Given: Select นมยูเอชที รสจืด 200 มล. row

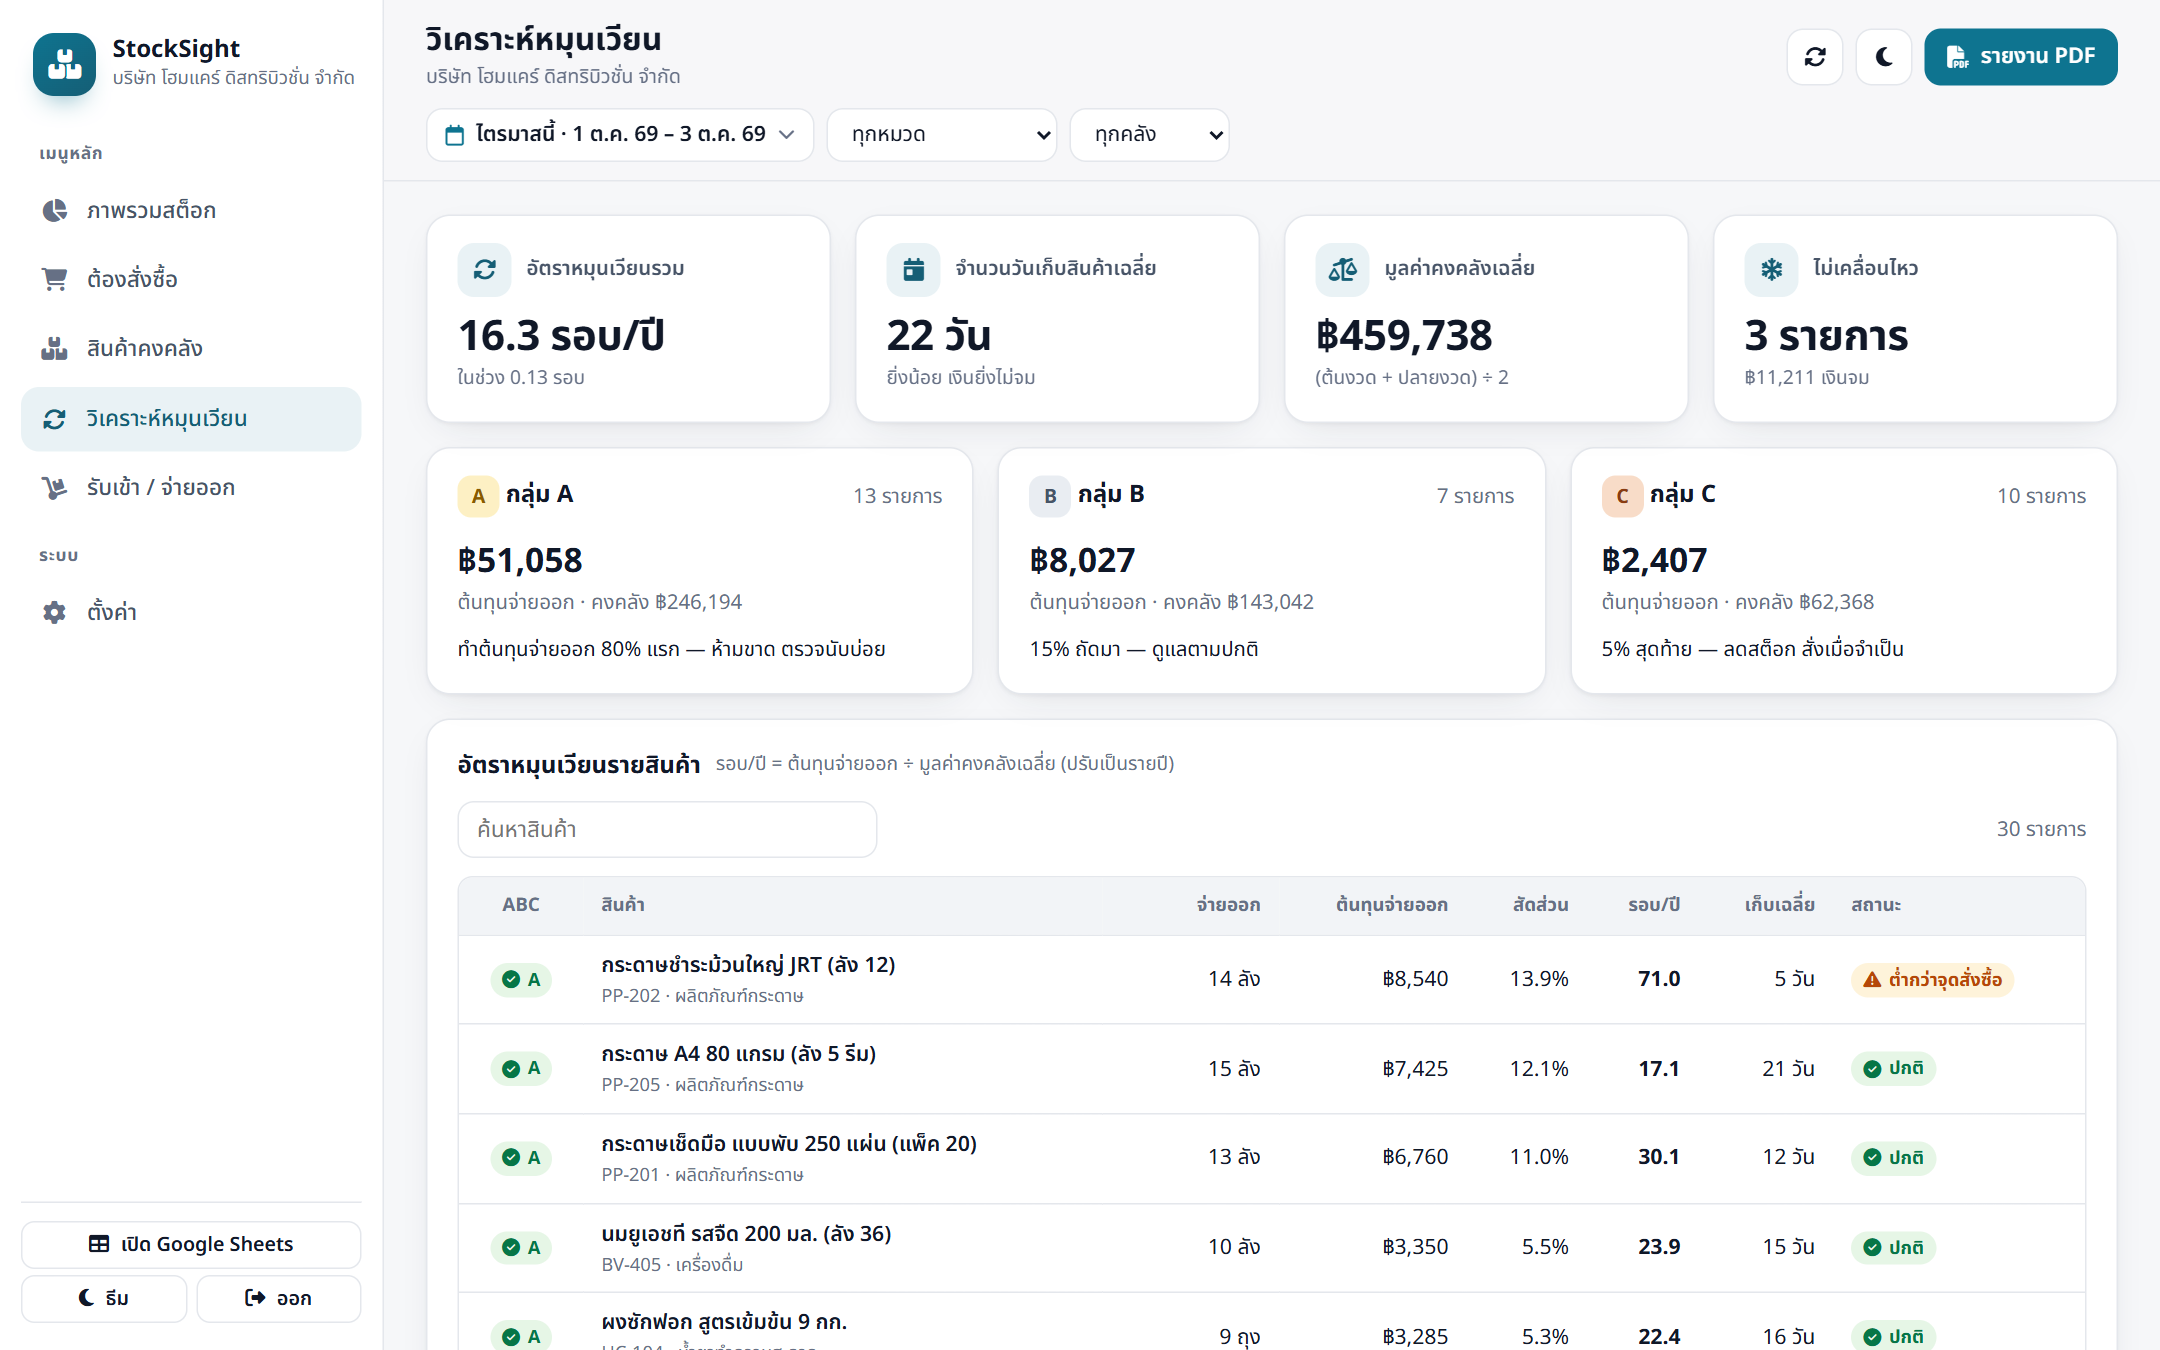Looking at the screenshot, I should click(1271, 1247).
